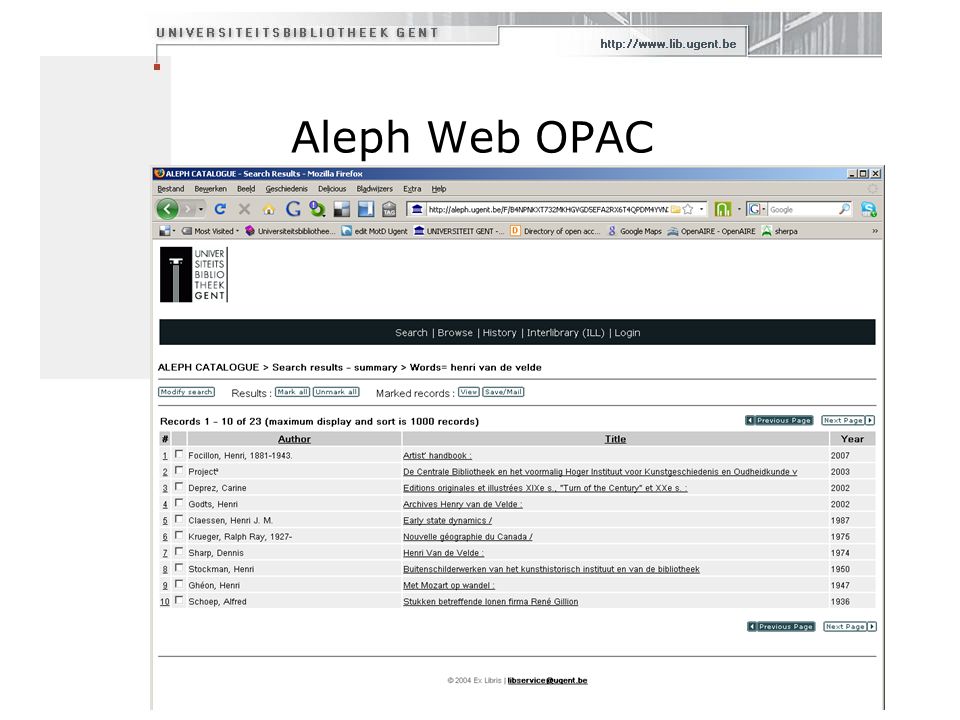Click the Delicious bookmarks checkered icon
This screenshot has width=960, height=720.
point(341,209)
